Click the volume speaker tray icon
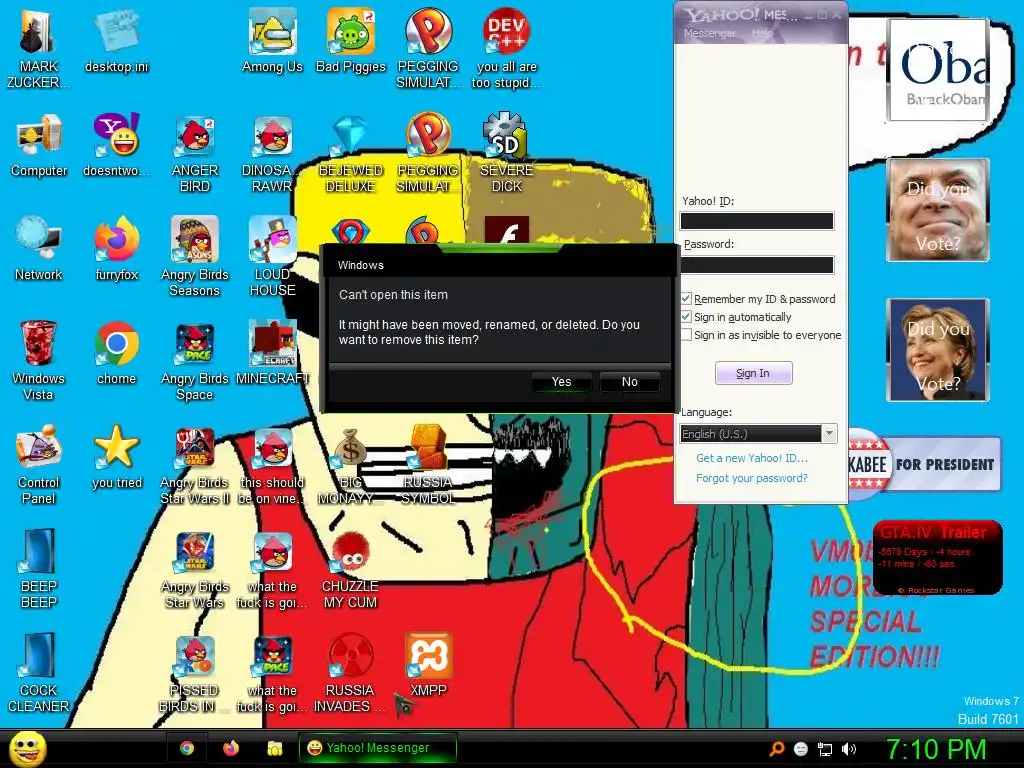Screen dimensions: 1024x768 coord(849,749)
